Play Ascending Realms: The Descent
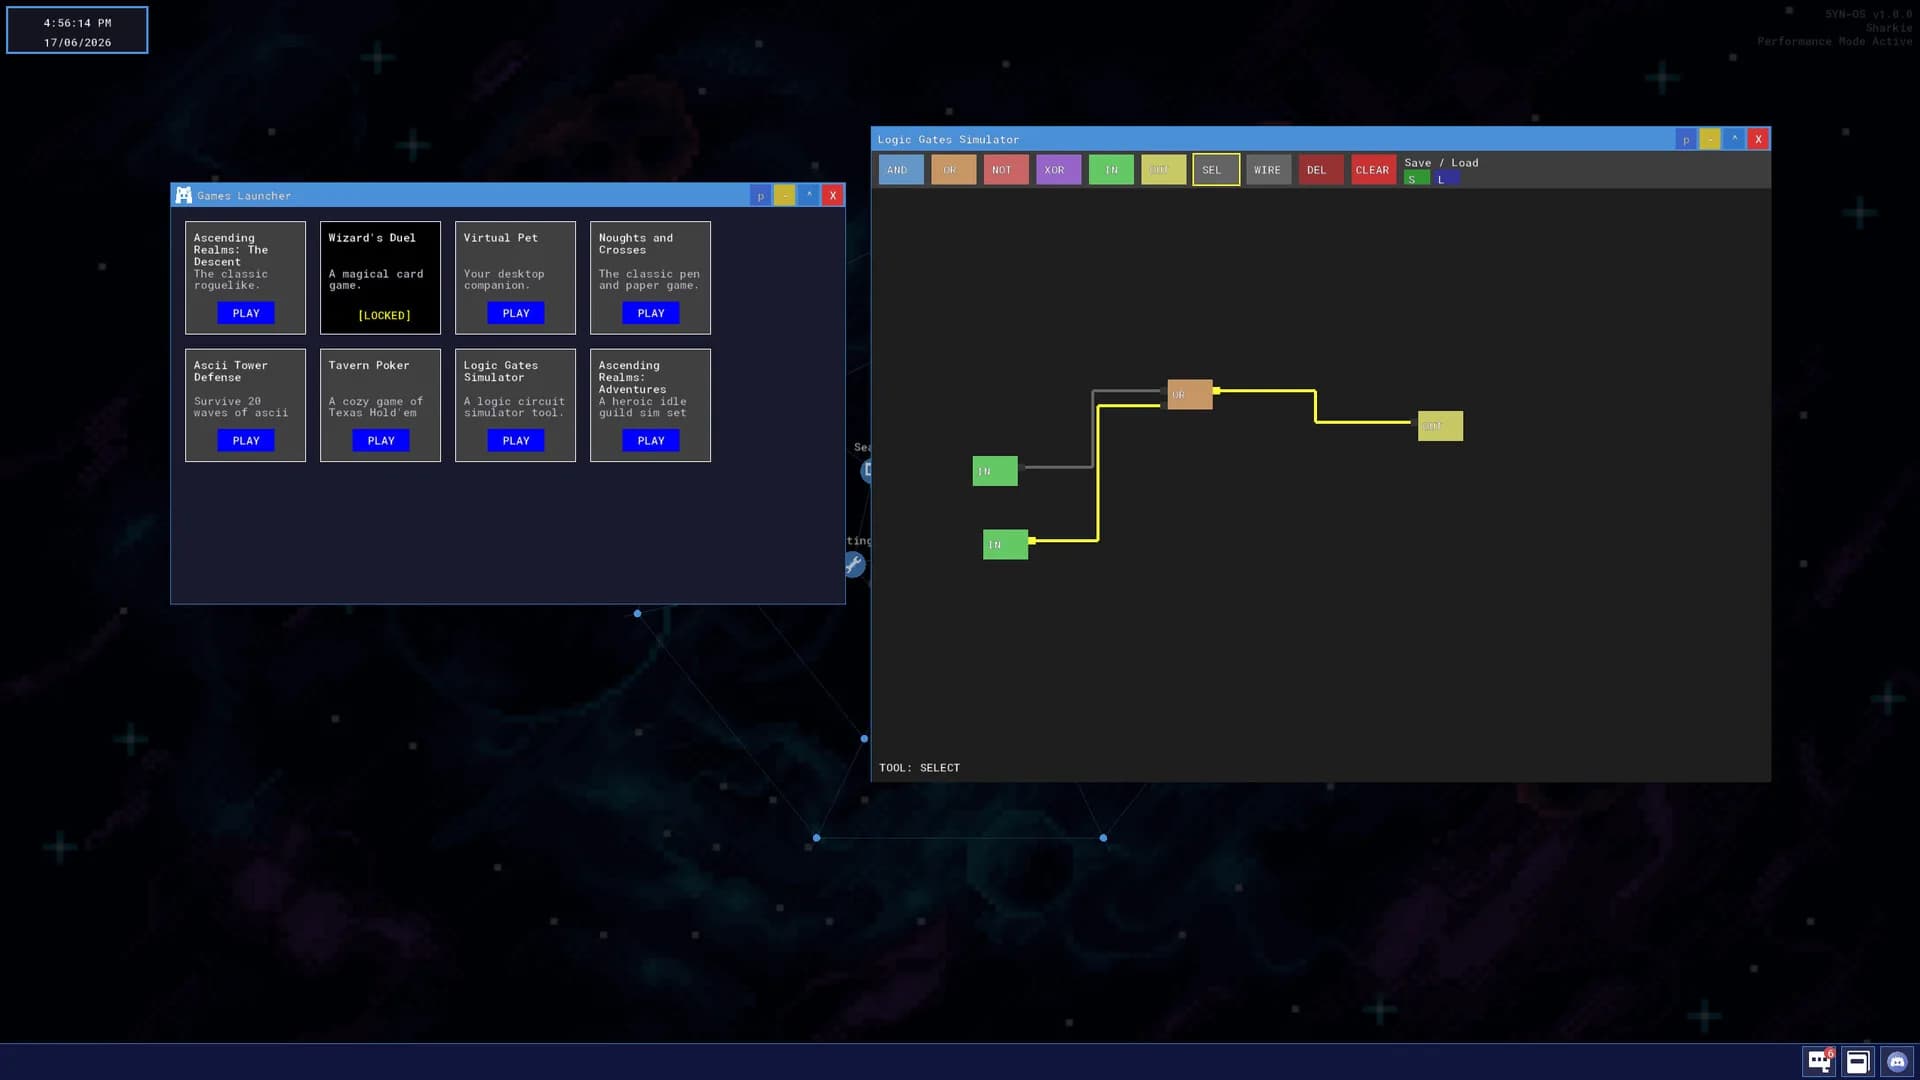Screen dimensions: 1920x1080 pyautogui.click(x=246, y=313)
